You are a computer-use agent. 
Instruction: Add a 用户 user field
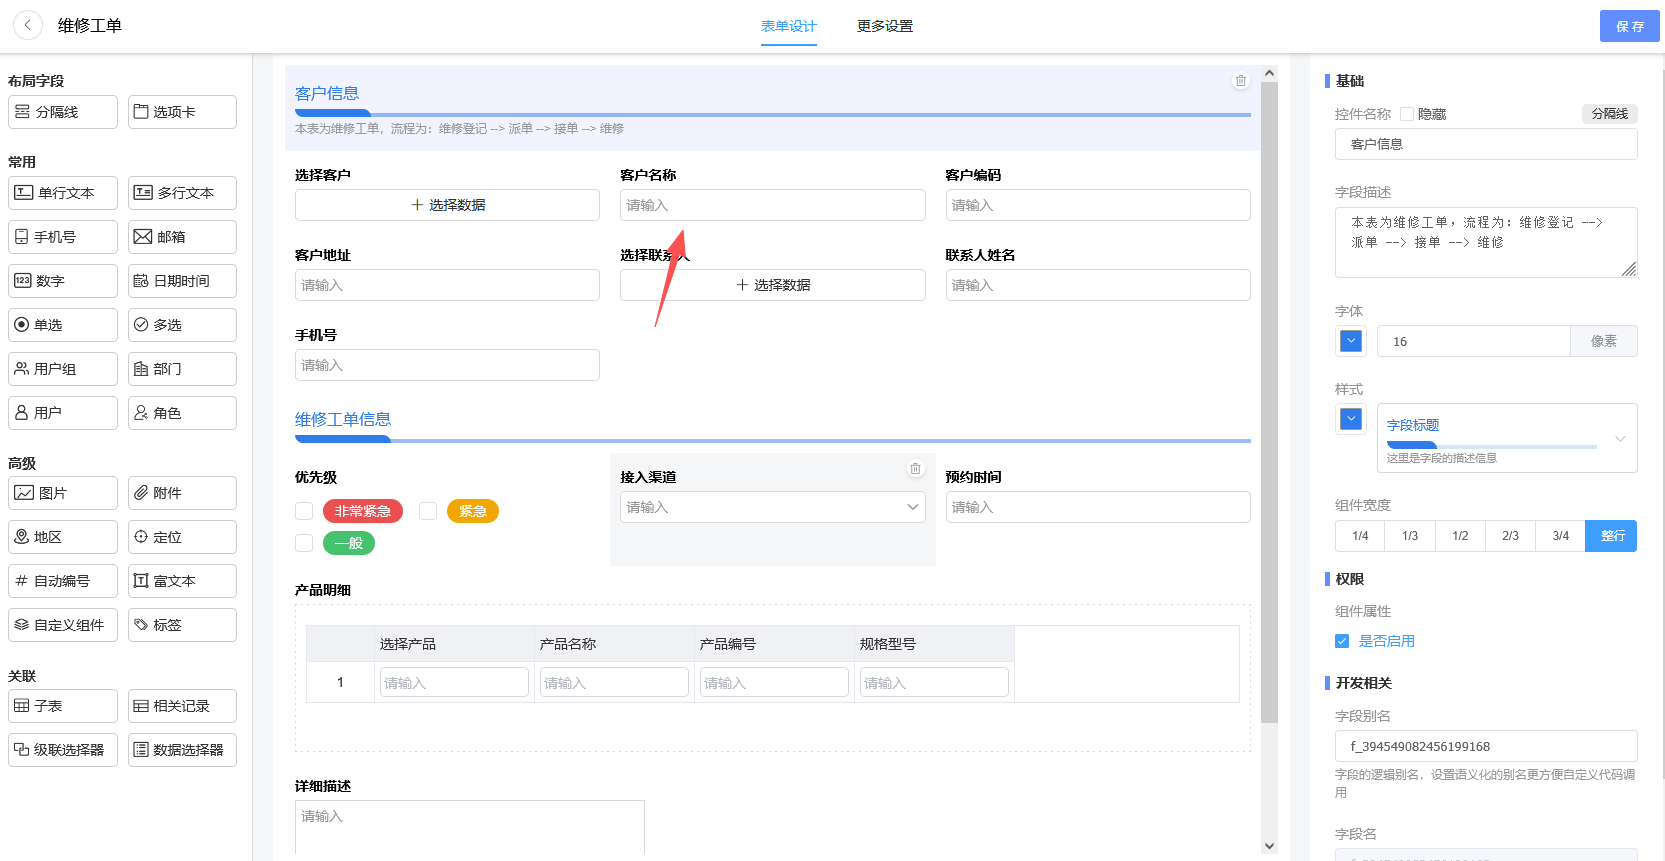coord(63,413)
